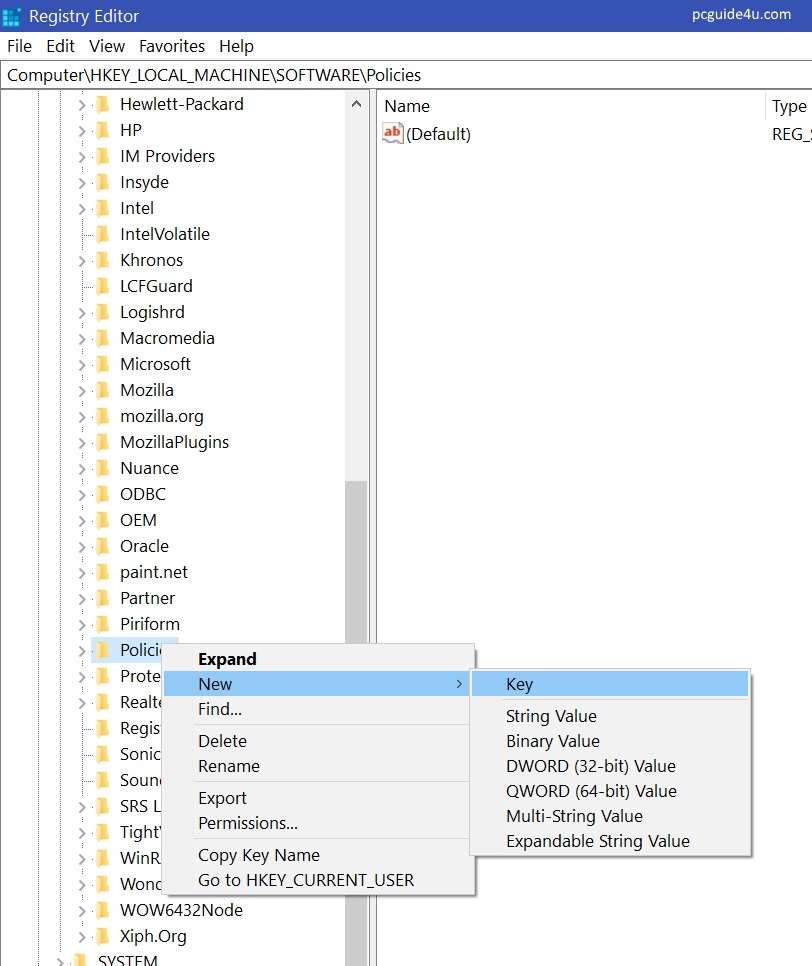The width and height of the screenshot is (812, 966).
Task: Click the registry path address bar
Action: tap(400, 75)
